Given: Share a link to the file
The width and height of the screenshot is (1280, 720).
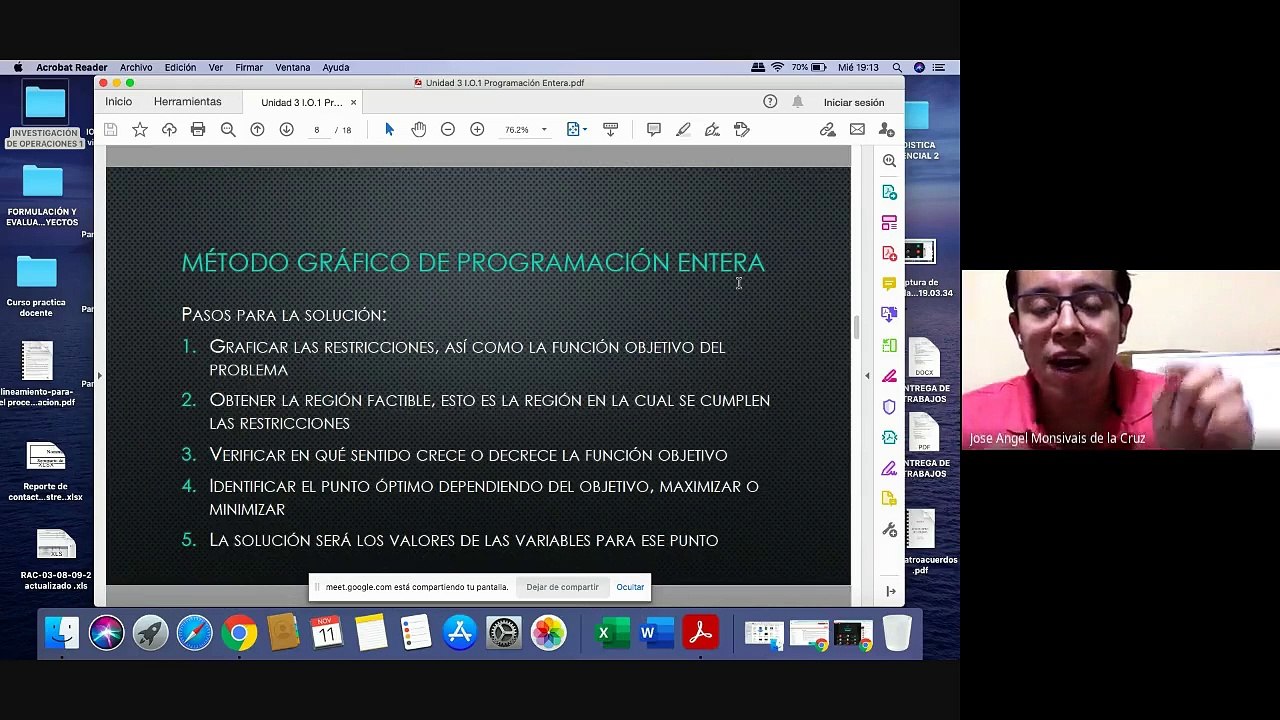Looking at the screenshot, I should pos(828,130).
